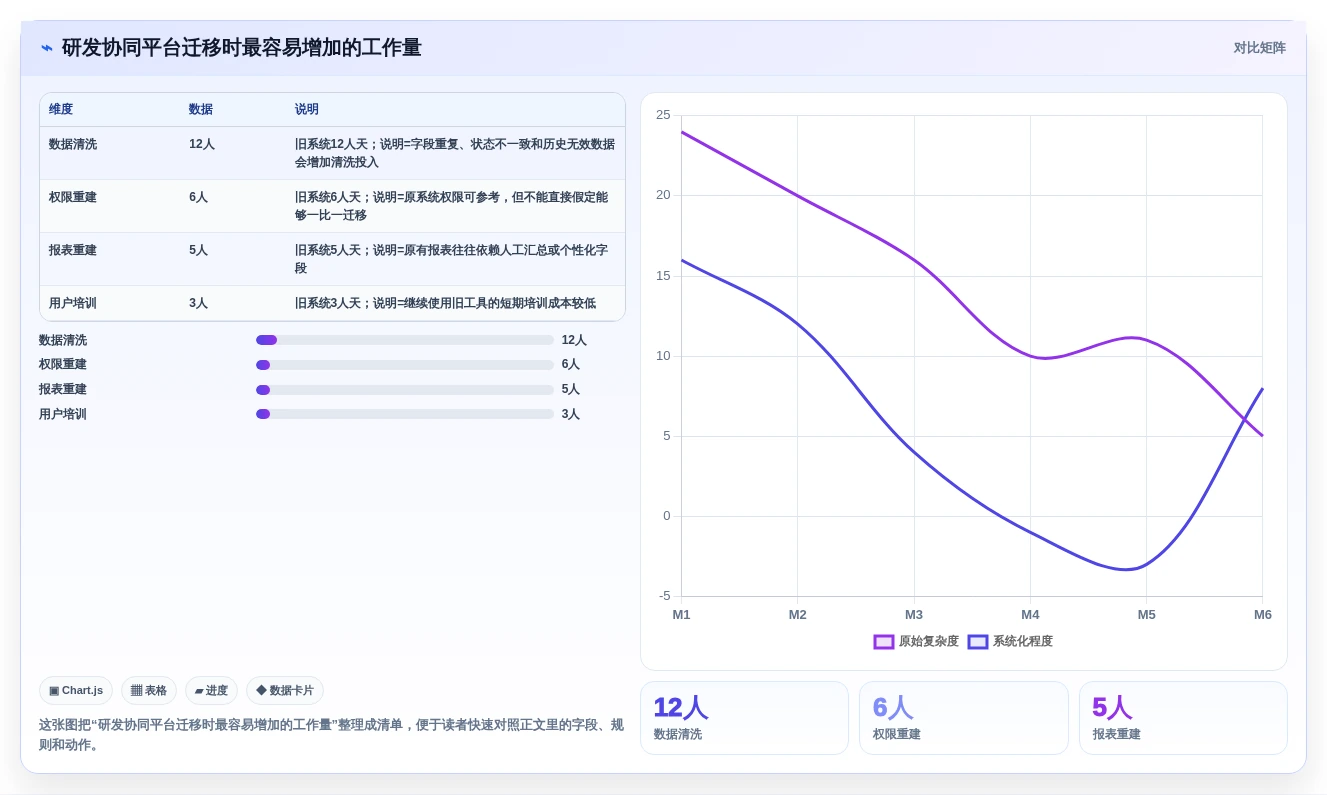Click the 系统化程度 legend text
Image resolution: width=1327 pixels, height=795 pixels.
pos(1022,642)
